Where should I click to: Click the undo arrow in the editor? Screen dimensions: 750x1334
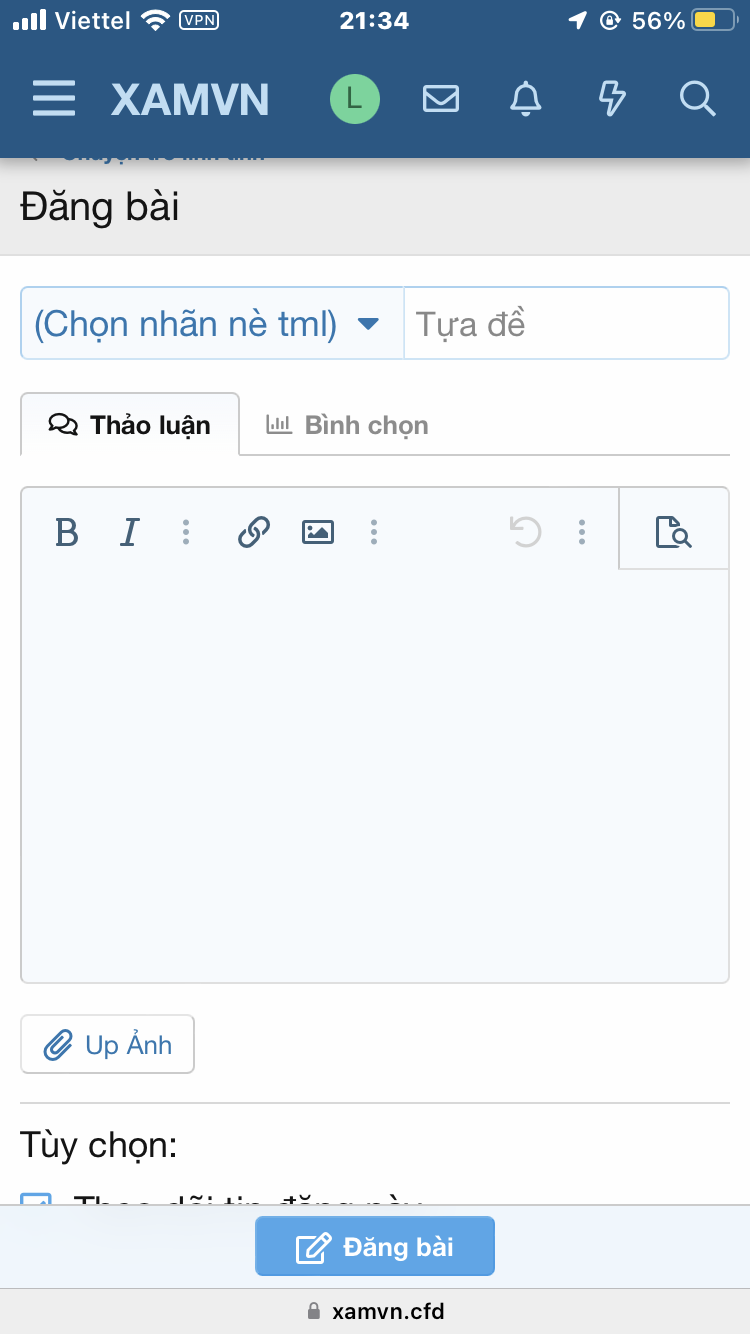pos(525,532)
